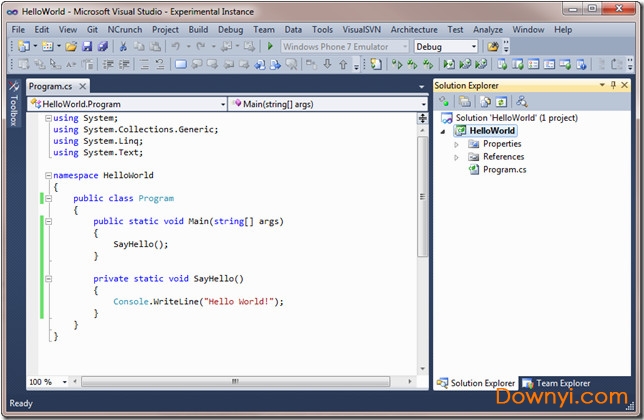Switch to the Team Explorer tab
The height and width of the screenshot is (420, 644).
point(562,383)
